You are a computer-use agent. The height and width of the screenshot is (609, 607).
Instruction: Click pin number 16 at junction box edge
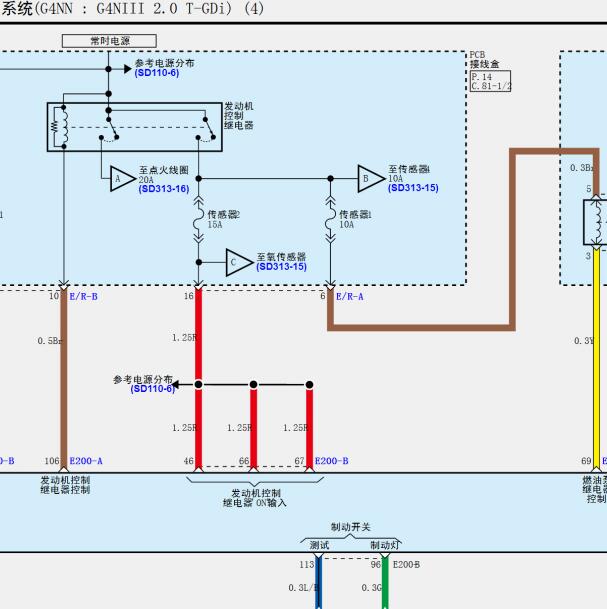pyautogui.click(x=188, y=296)
